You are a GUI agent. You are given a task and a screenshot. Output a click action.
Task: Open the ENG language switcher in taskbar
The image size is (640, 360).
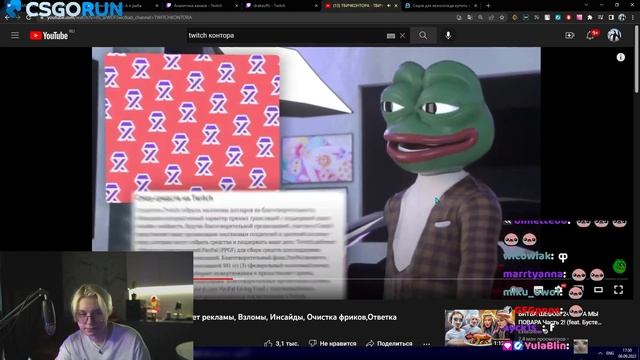coord(610,353)
